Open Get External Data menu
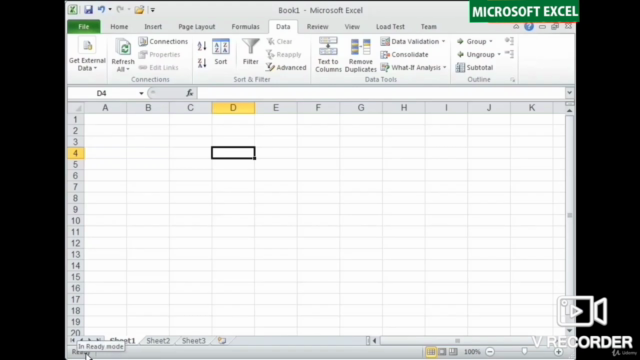 (87, 54)
